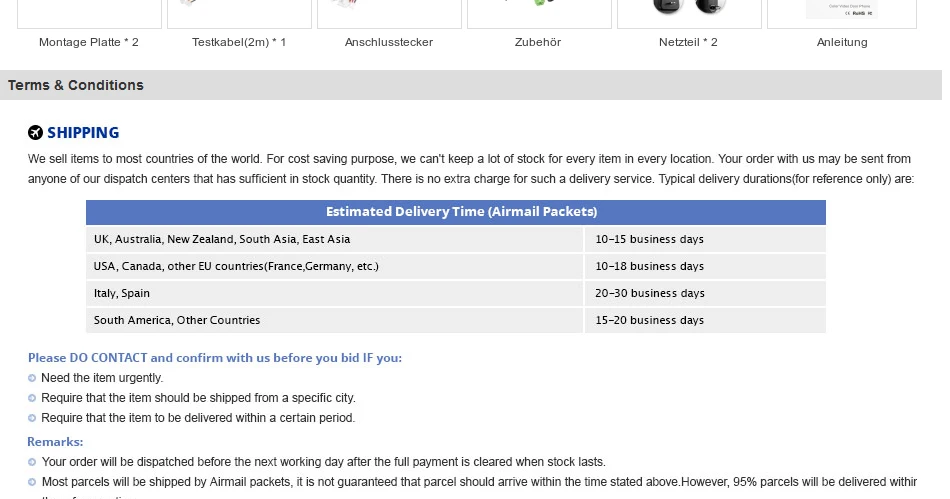Click the anyone of our dispatch centers sentence

pos(471,179)
